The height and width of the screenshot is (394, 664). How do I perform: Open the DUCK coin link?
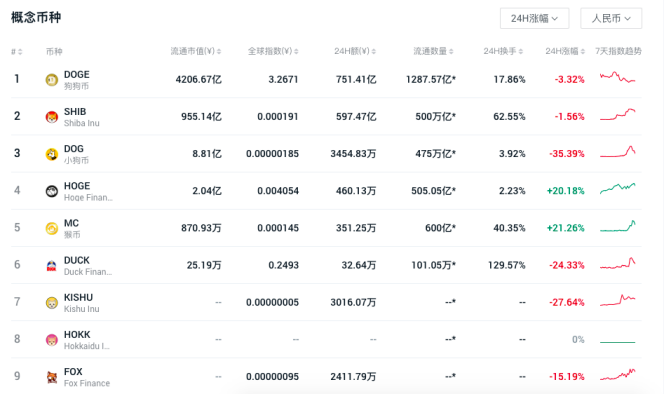[x=88, y=266]
